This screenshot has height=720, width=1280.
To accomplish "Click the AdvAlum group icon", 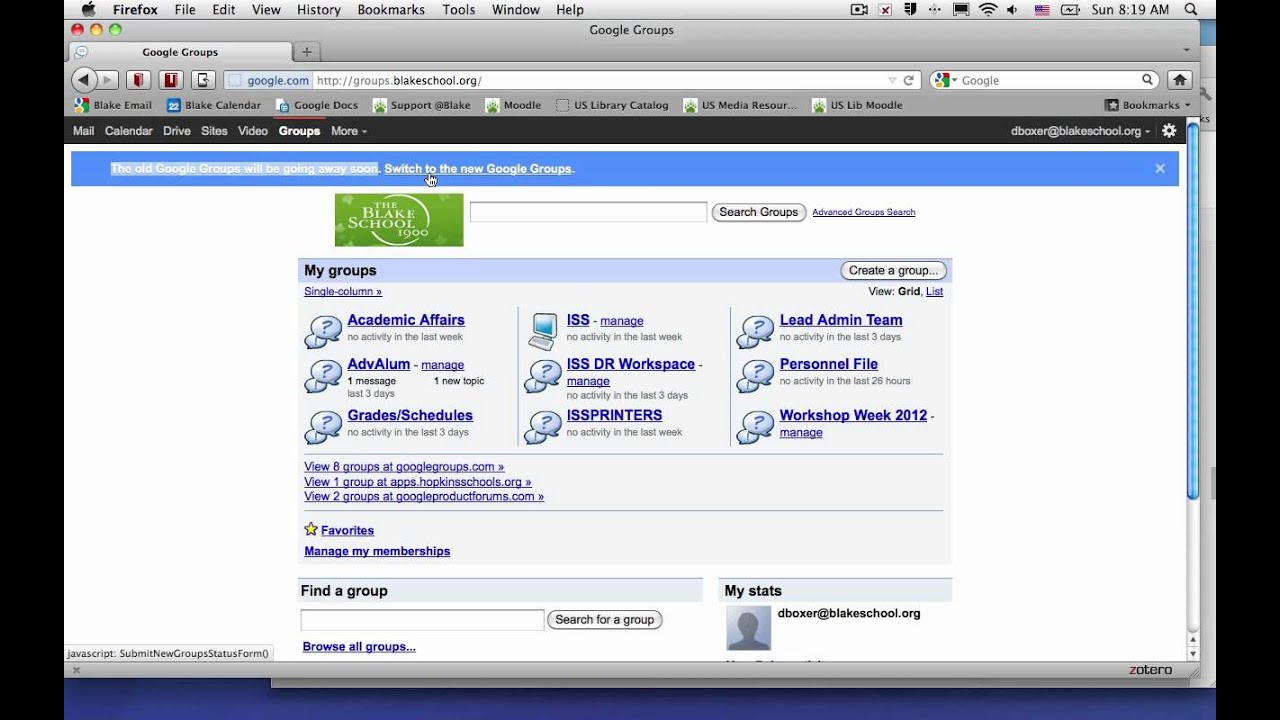I will pos(323,375).
